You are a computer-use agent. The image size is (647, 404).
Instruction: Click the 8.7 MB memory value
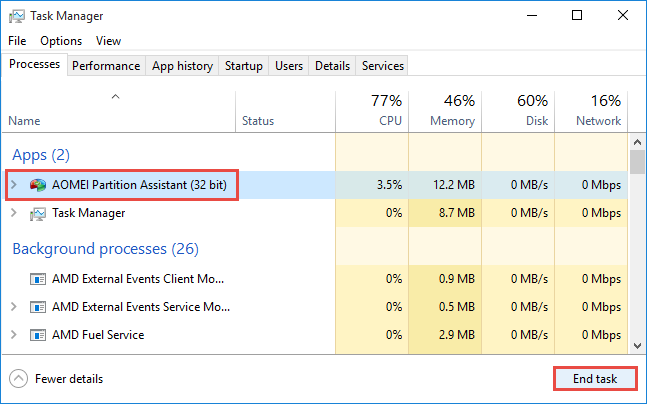tap(457, 213)
